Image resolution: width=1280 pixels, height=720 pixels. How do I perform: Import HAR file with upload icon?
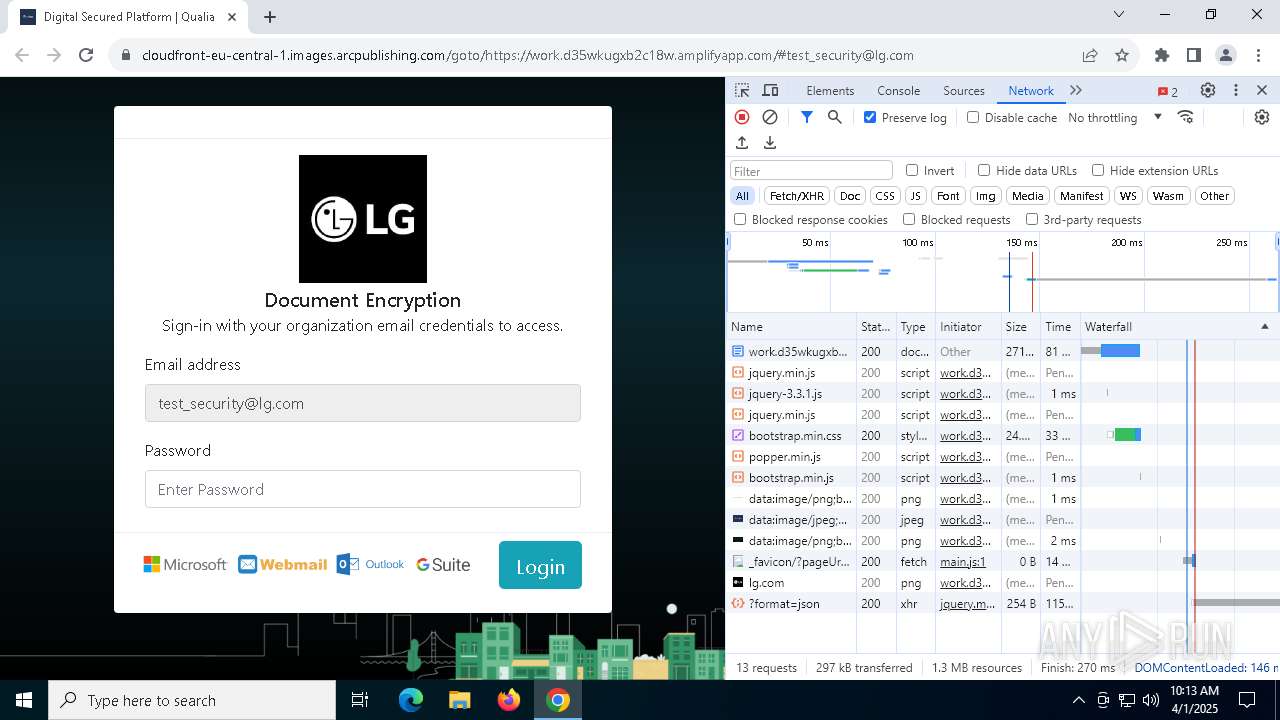pos(742,143)
